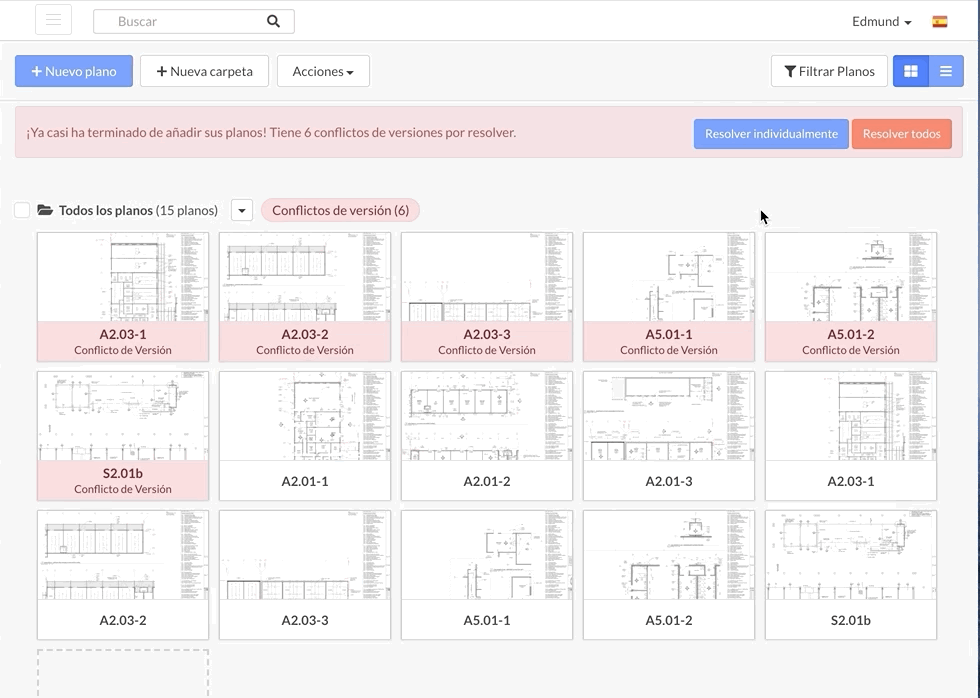The width and height of the screenshot is (980, 698).
Task: Switch to grid view layout
Action: 910,71
